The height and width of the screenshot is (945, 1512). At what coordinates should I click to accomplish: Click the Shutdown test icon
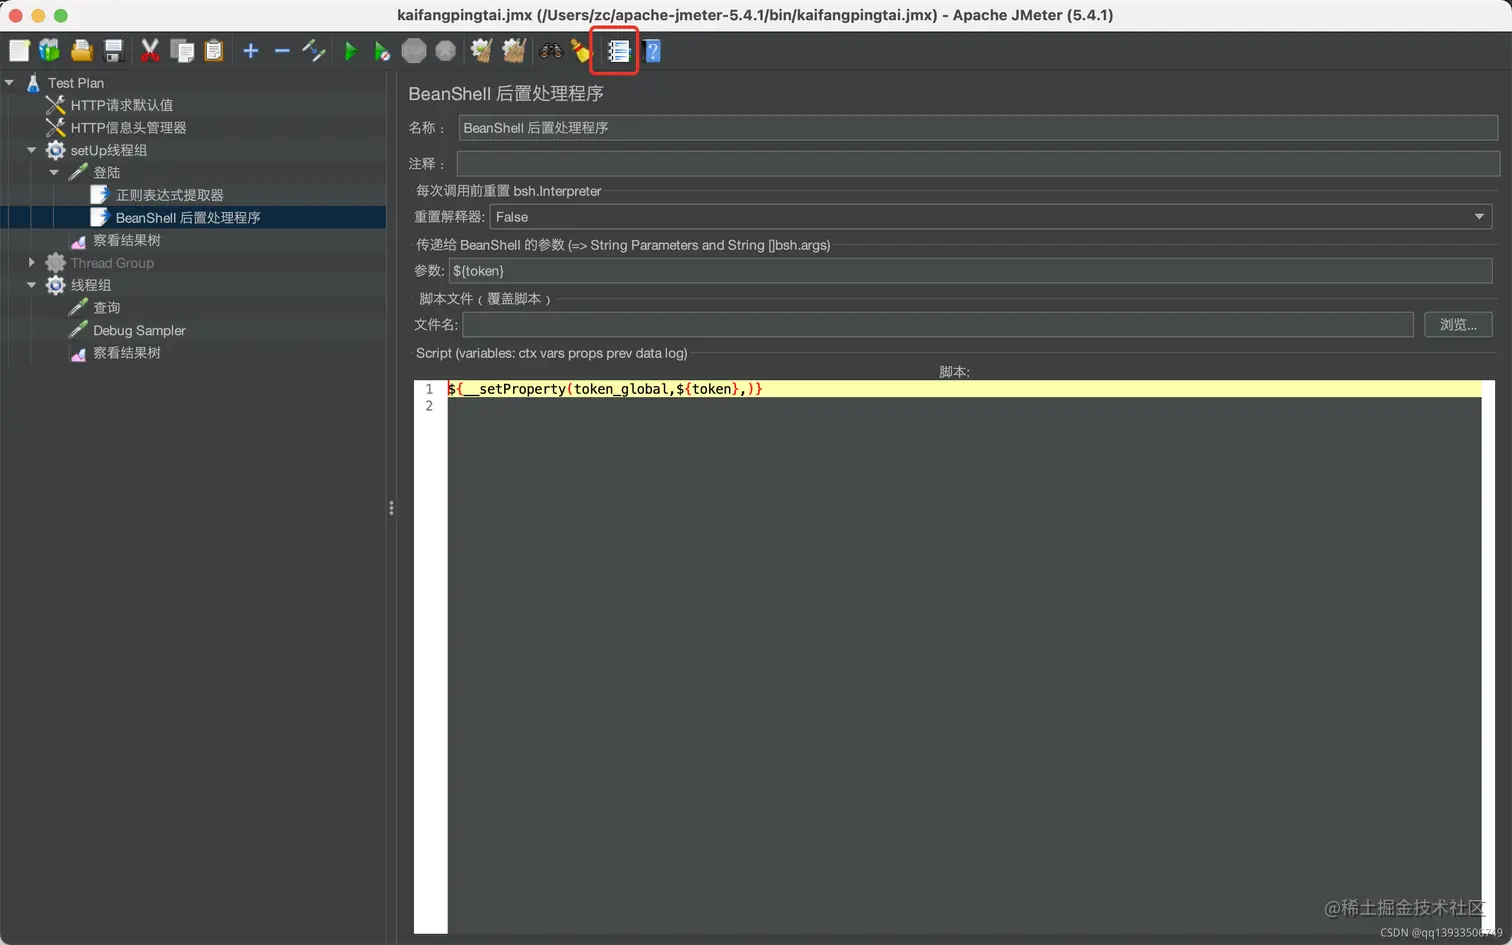click(x=446, y=50)
